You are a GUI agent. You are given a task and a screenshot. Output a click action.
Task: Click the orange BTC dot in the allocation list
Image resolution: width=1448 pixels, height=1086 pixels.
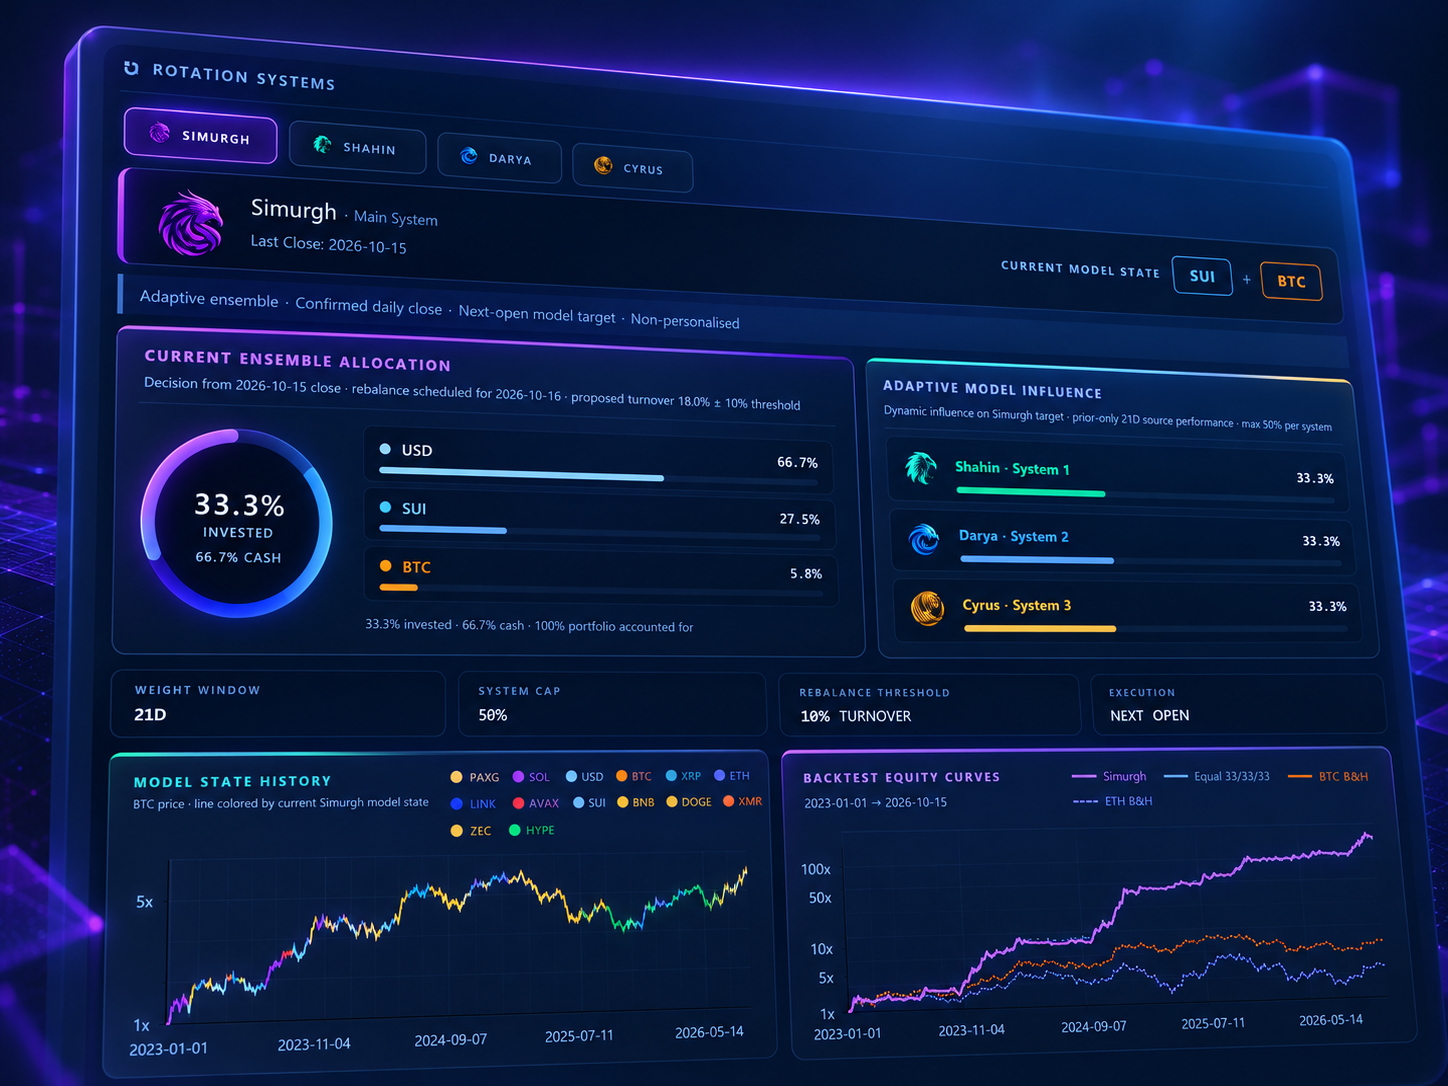[x=386, y=566]
